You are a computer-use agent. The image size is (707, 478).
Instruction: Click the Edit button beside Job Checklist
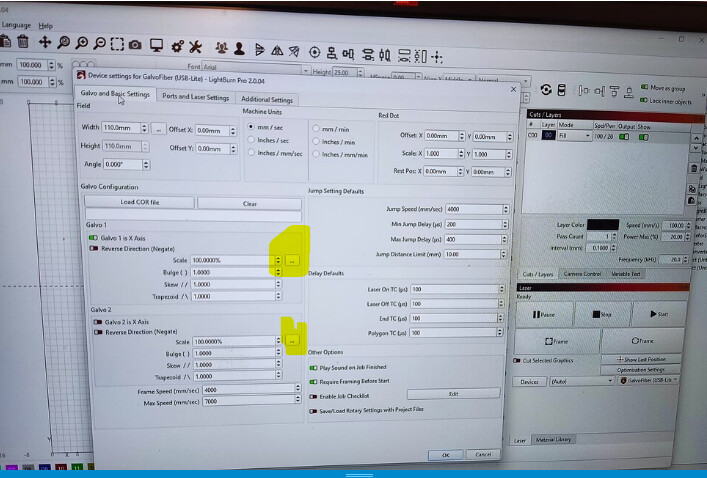tap(454, 394)
